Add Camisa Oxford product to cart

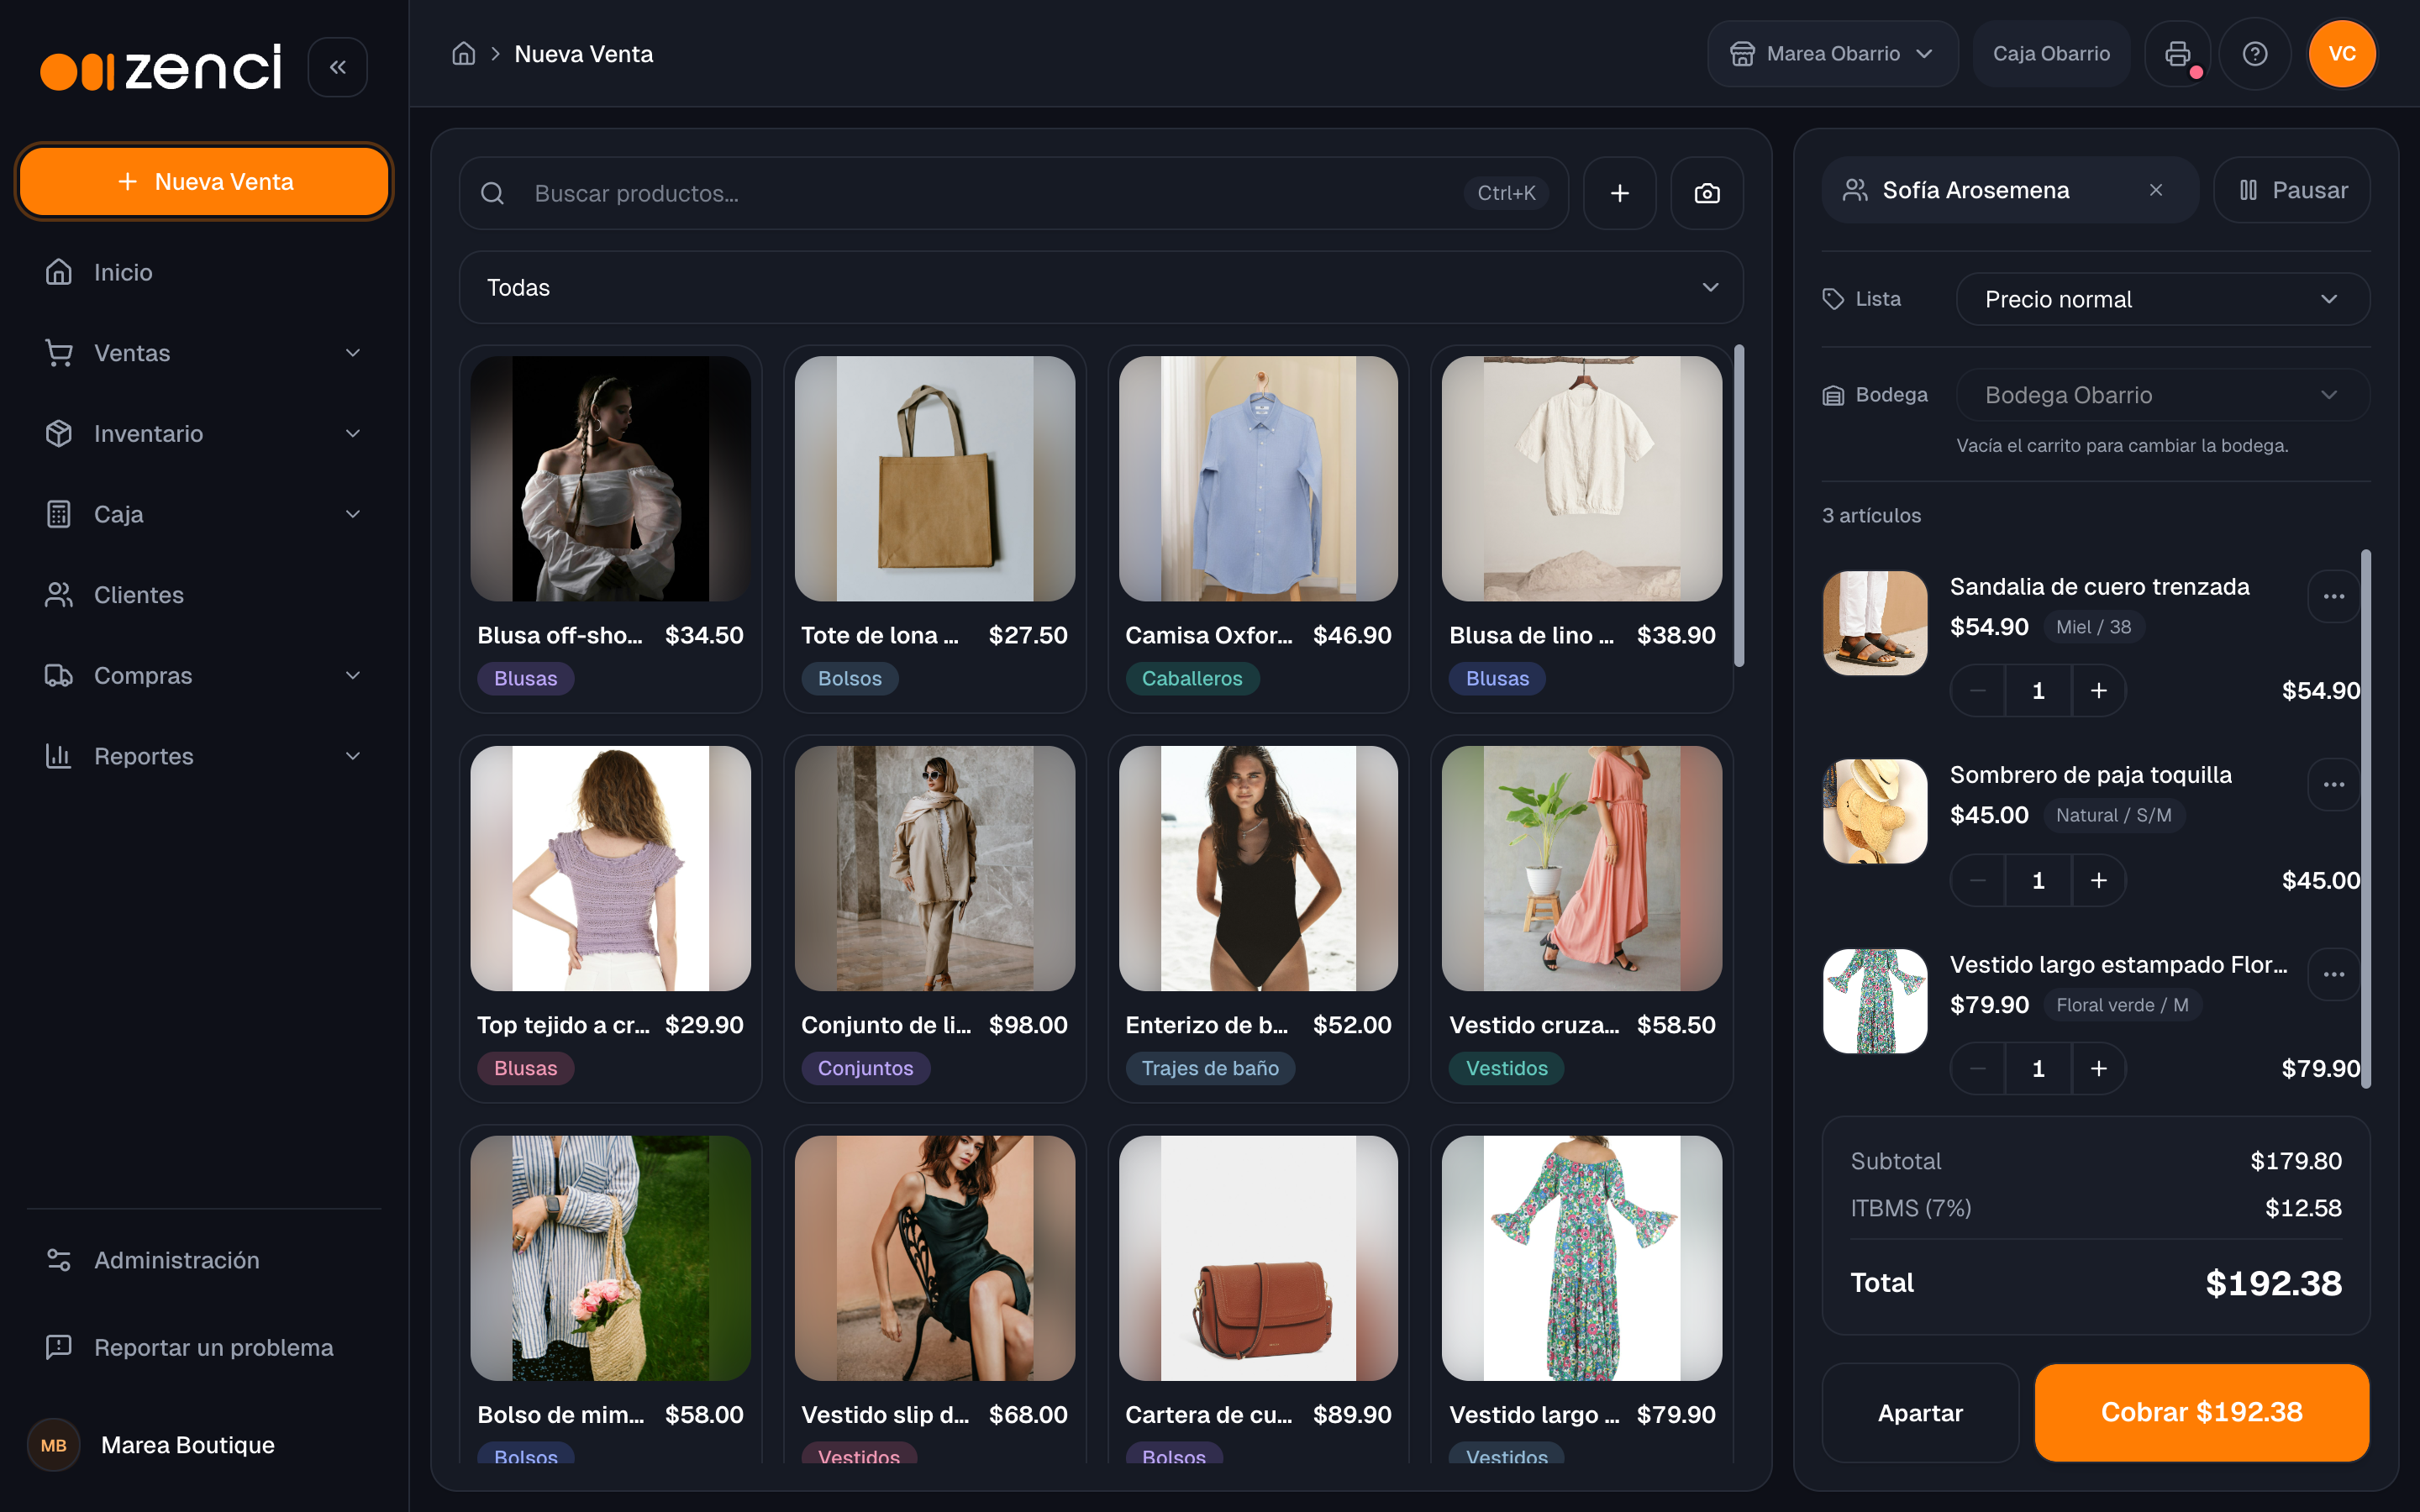click(1258, 528)
